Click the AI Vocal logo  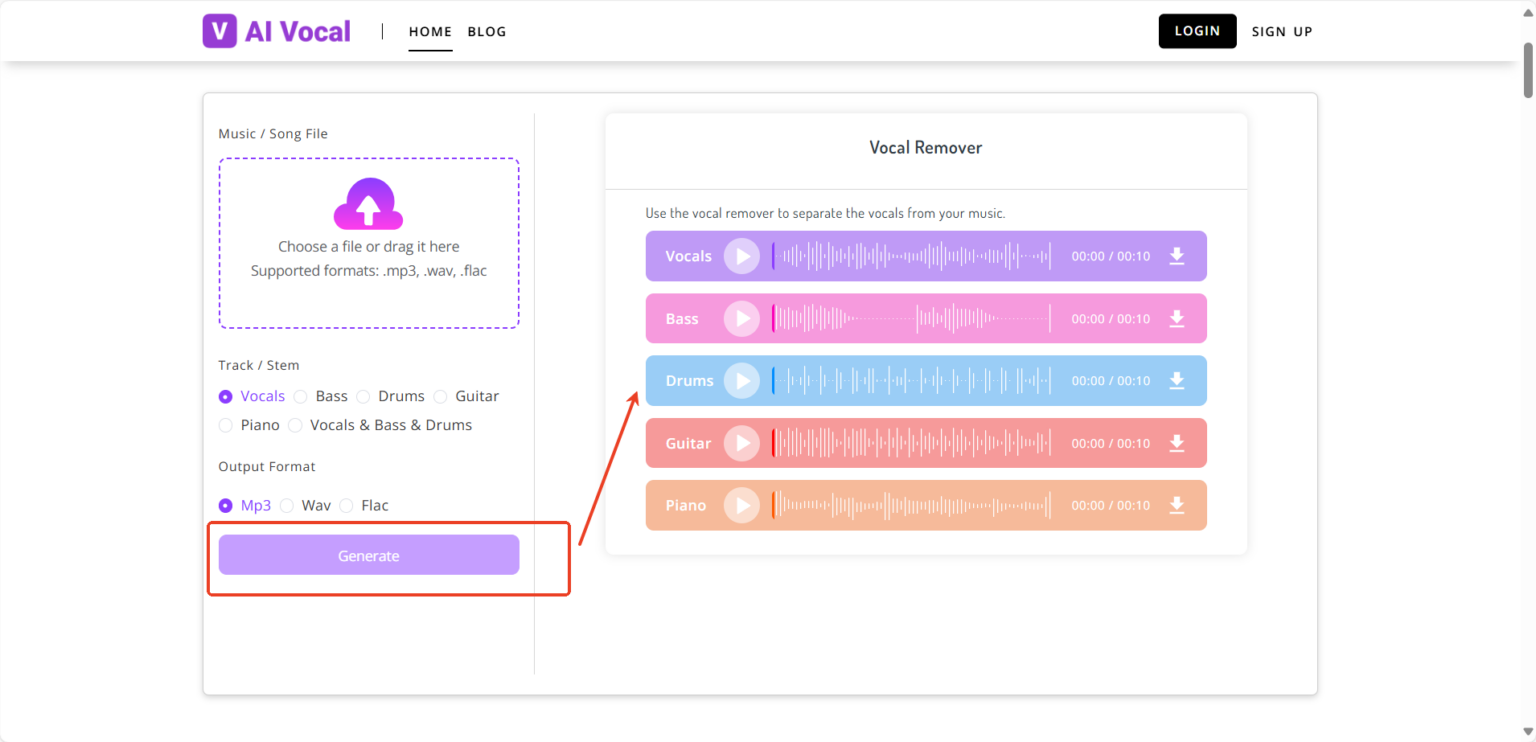point(277,31)
